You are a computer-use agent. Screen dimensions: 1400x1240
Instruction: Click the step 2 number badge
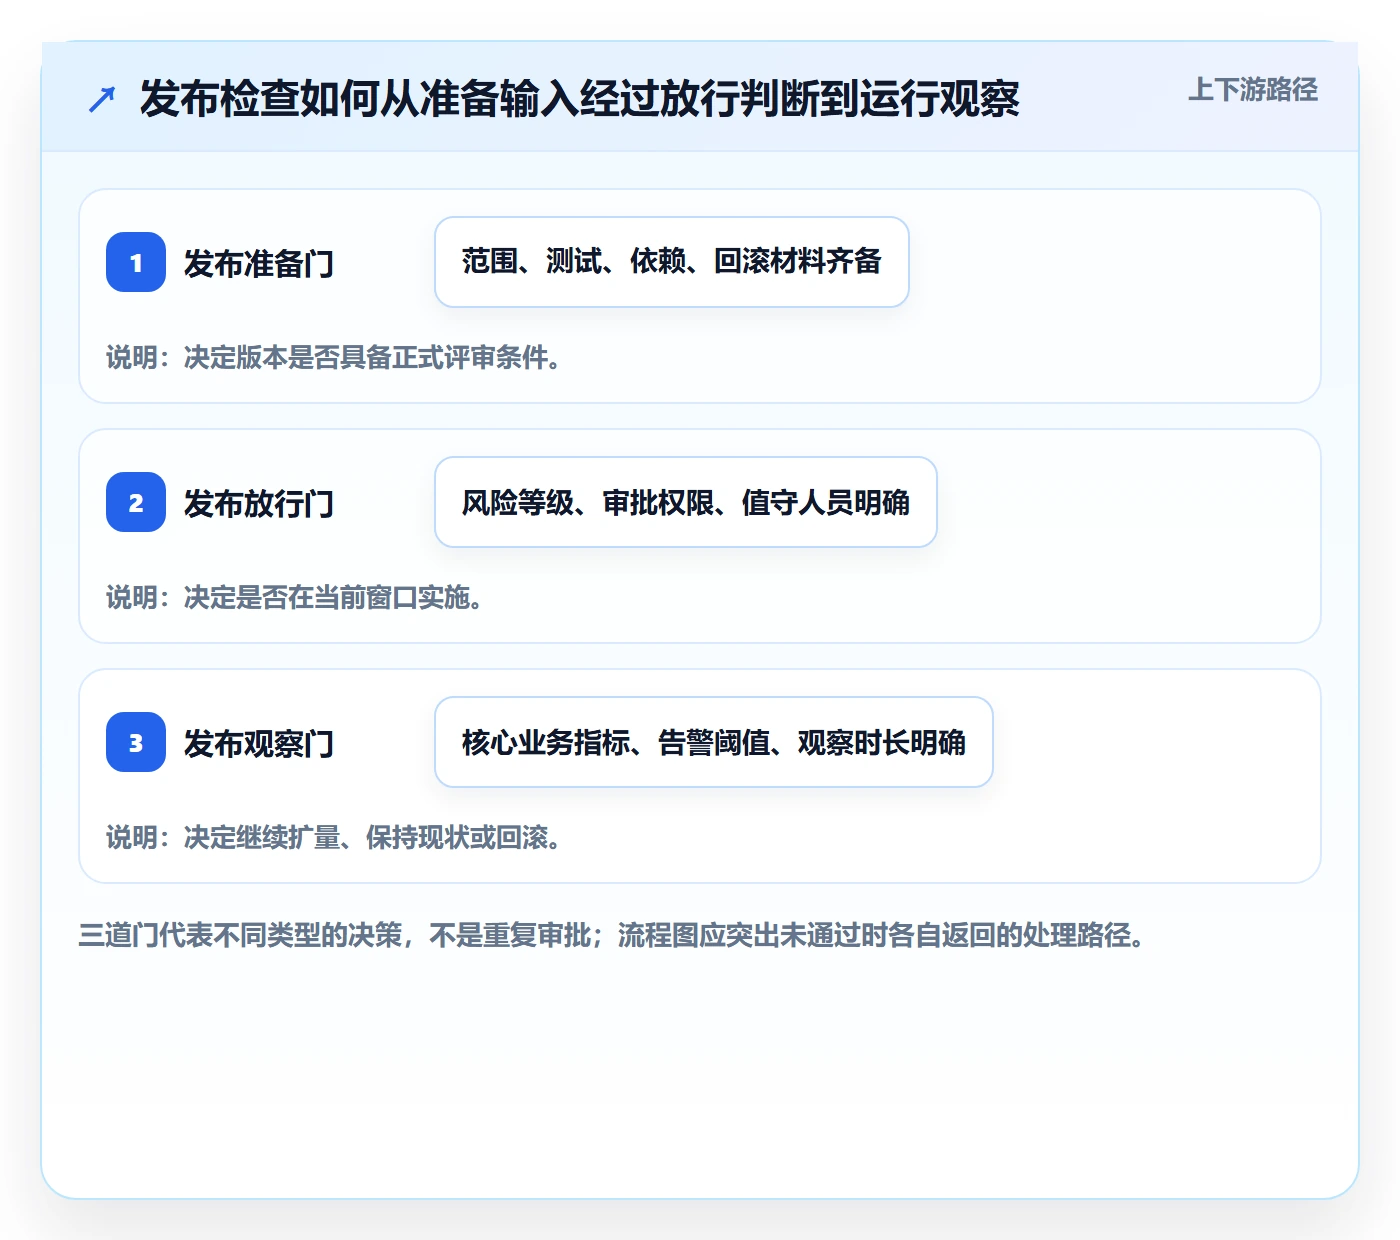click(136, 502)
